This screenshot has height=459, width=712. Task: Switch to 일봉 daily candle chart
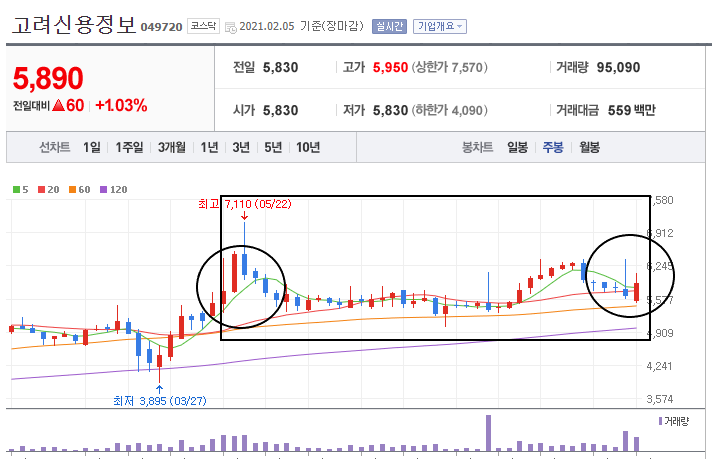(x=517, y=147)
